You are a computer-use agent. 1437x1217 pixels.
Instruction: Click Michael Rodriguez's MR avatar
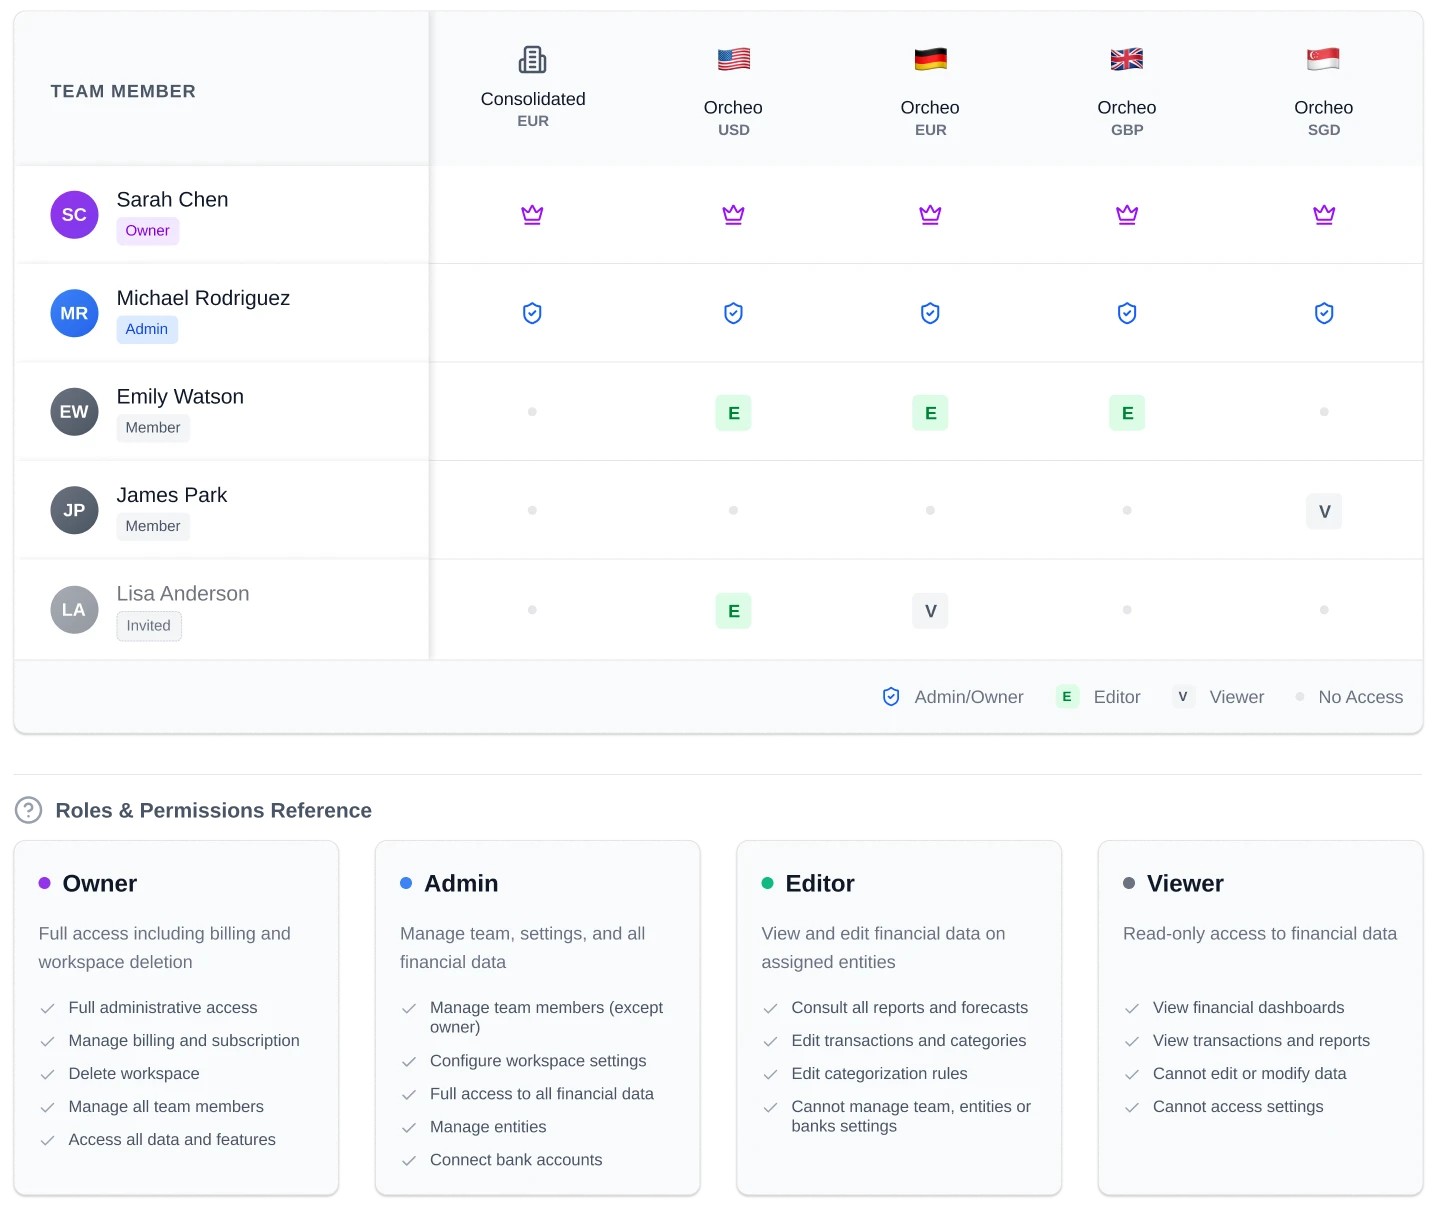coord(74,313)
